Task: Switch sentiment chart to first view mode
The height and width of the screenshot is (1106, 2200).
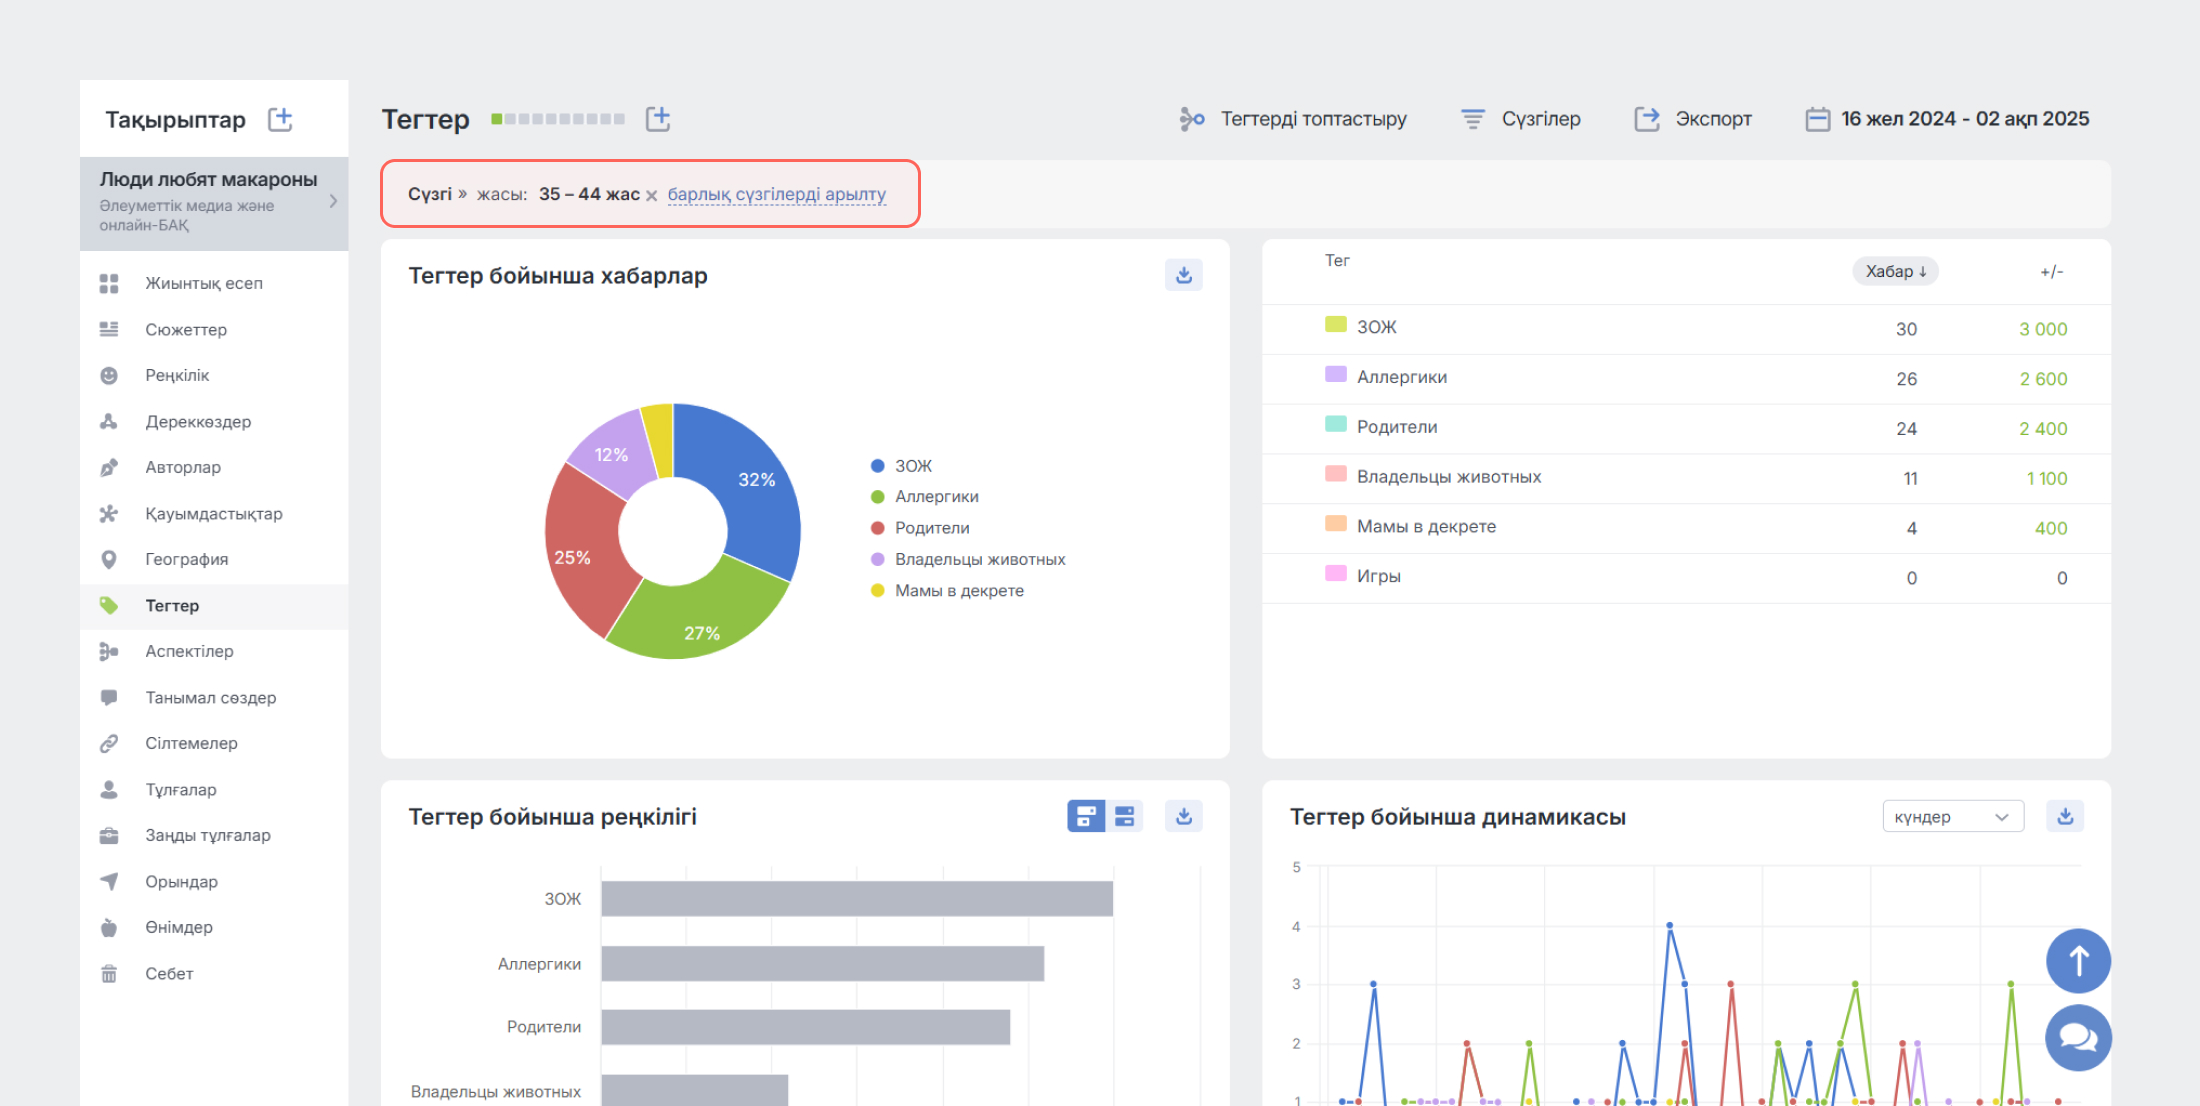Action: (x=1086, y=816)
